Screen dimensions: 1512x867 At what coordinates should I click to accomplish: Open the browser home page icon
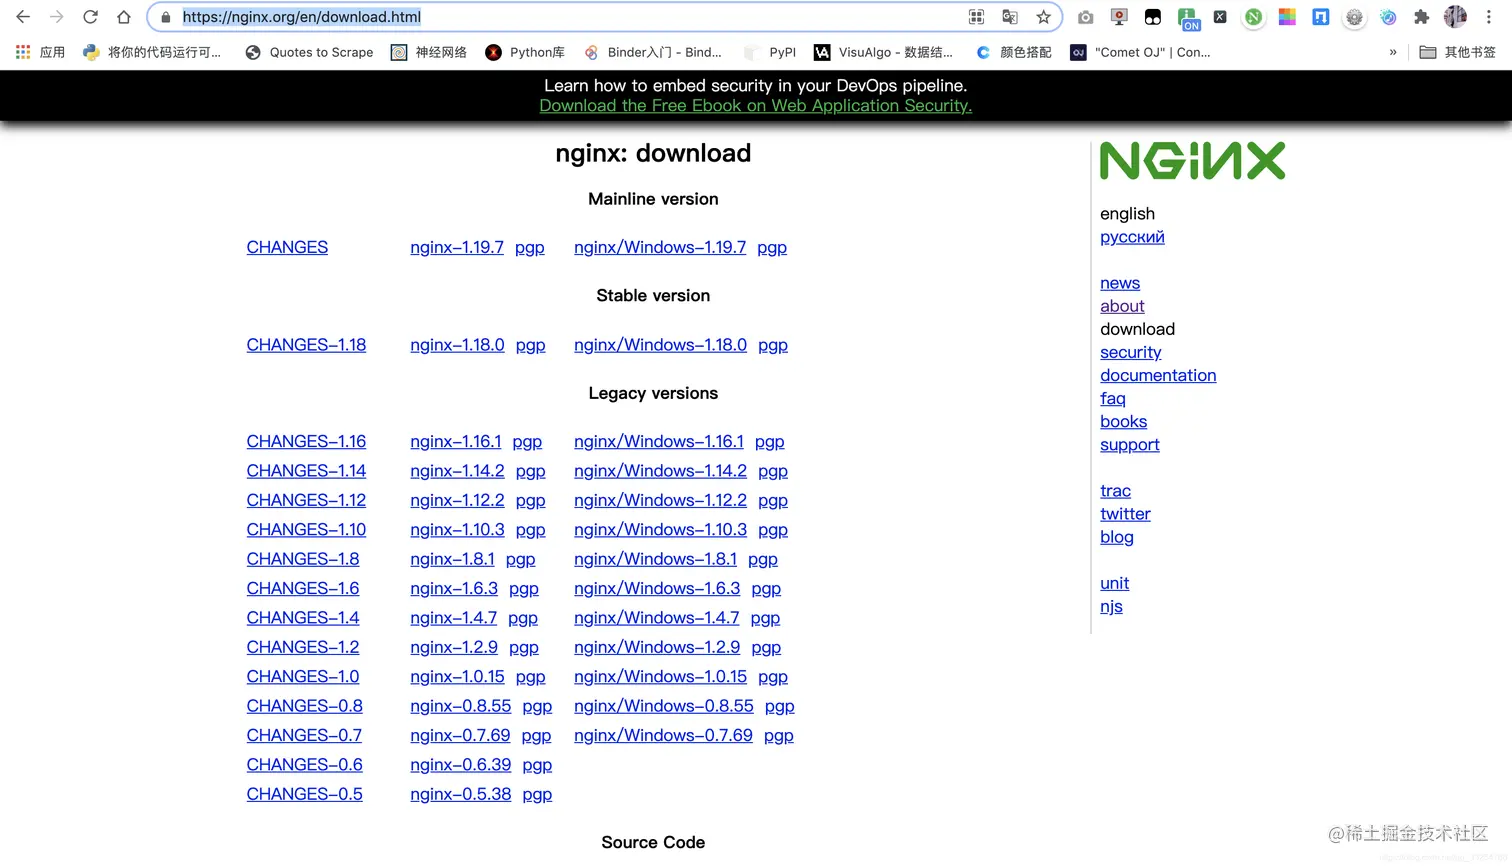(x=124, y=17)
